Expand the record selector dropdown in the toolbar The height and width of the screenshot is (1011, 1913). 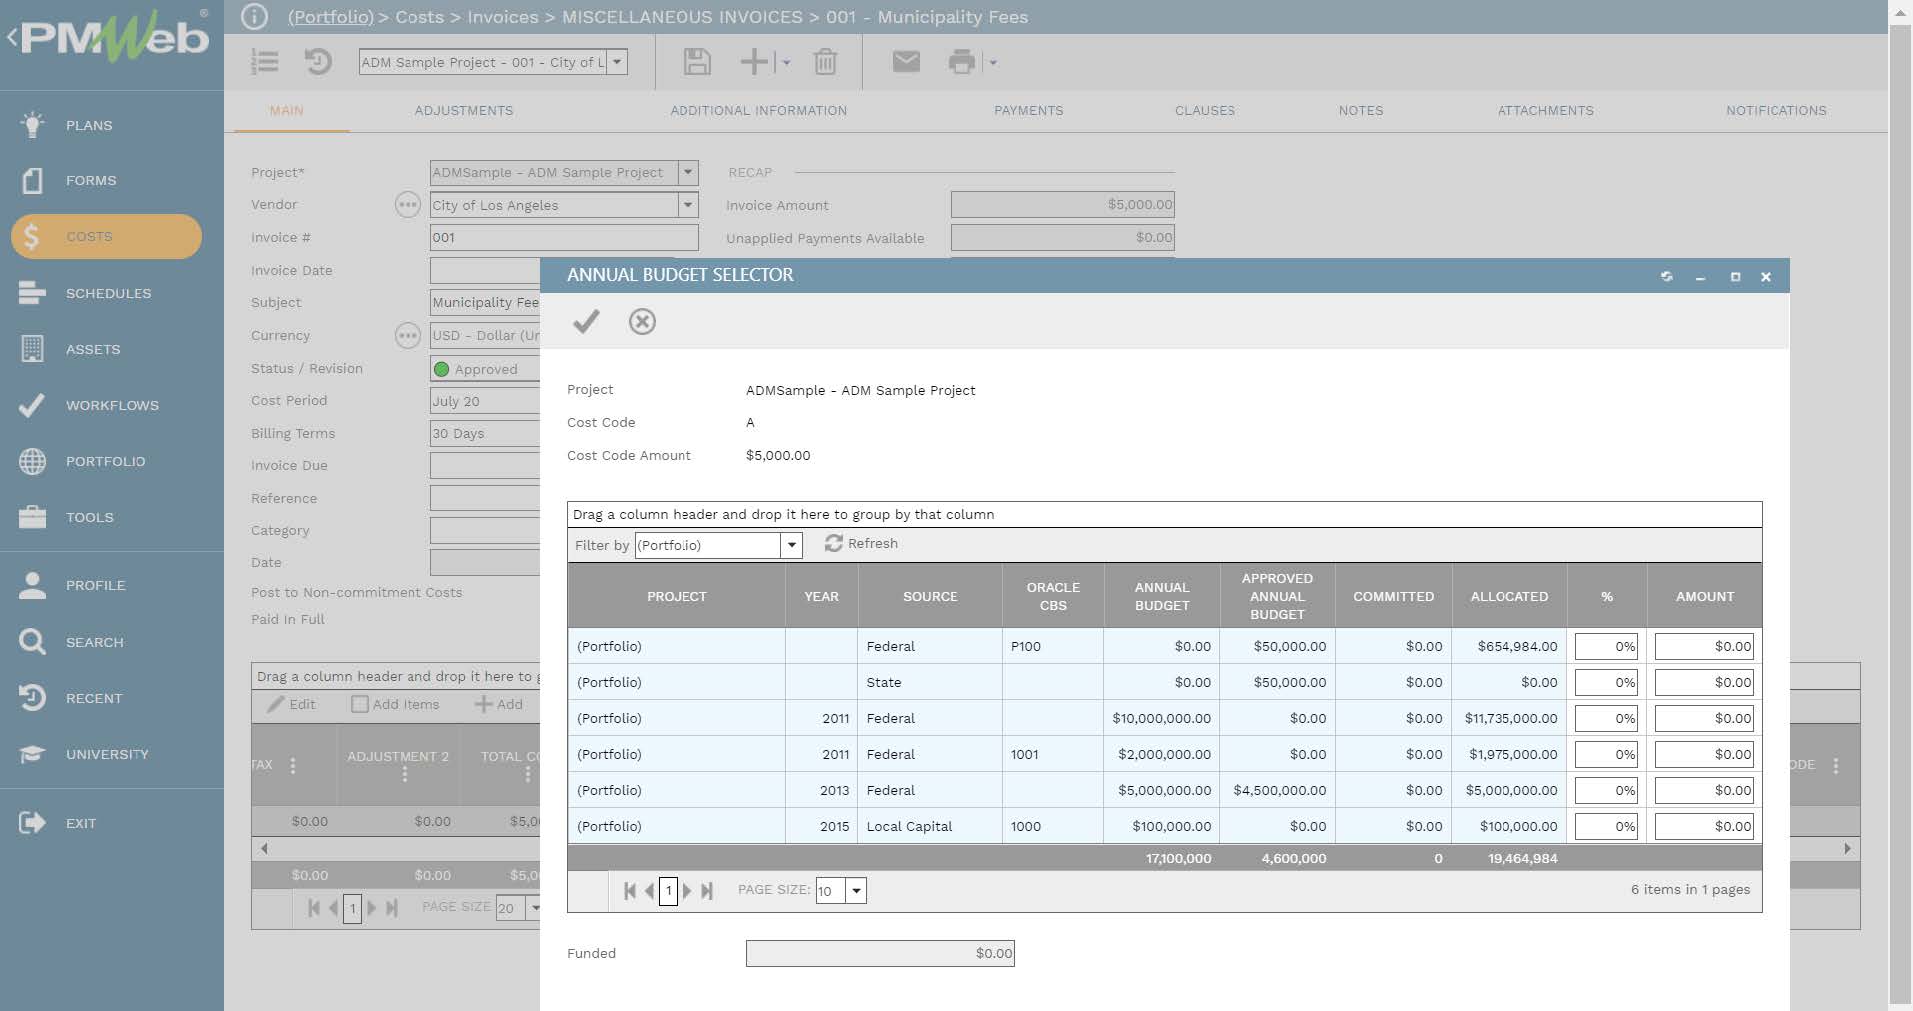(x=617, y=62)
